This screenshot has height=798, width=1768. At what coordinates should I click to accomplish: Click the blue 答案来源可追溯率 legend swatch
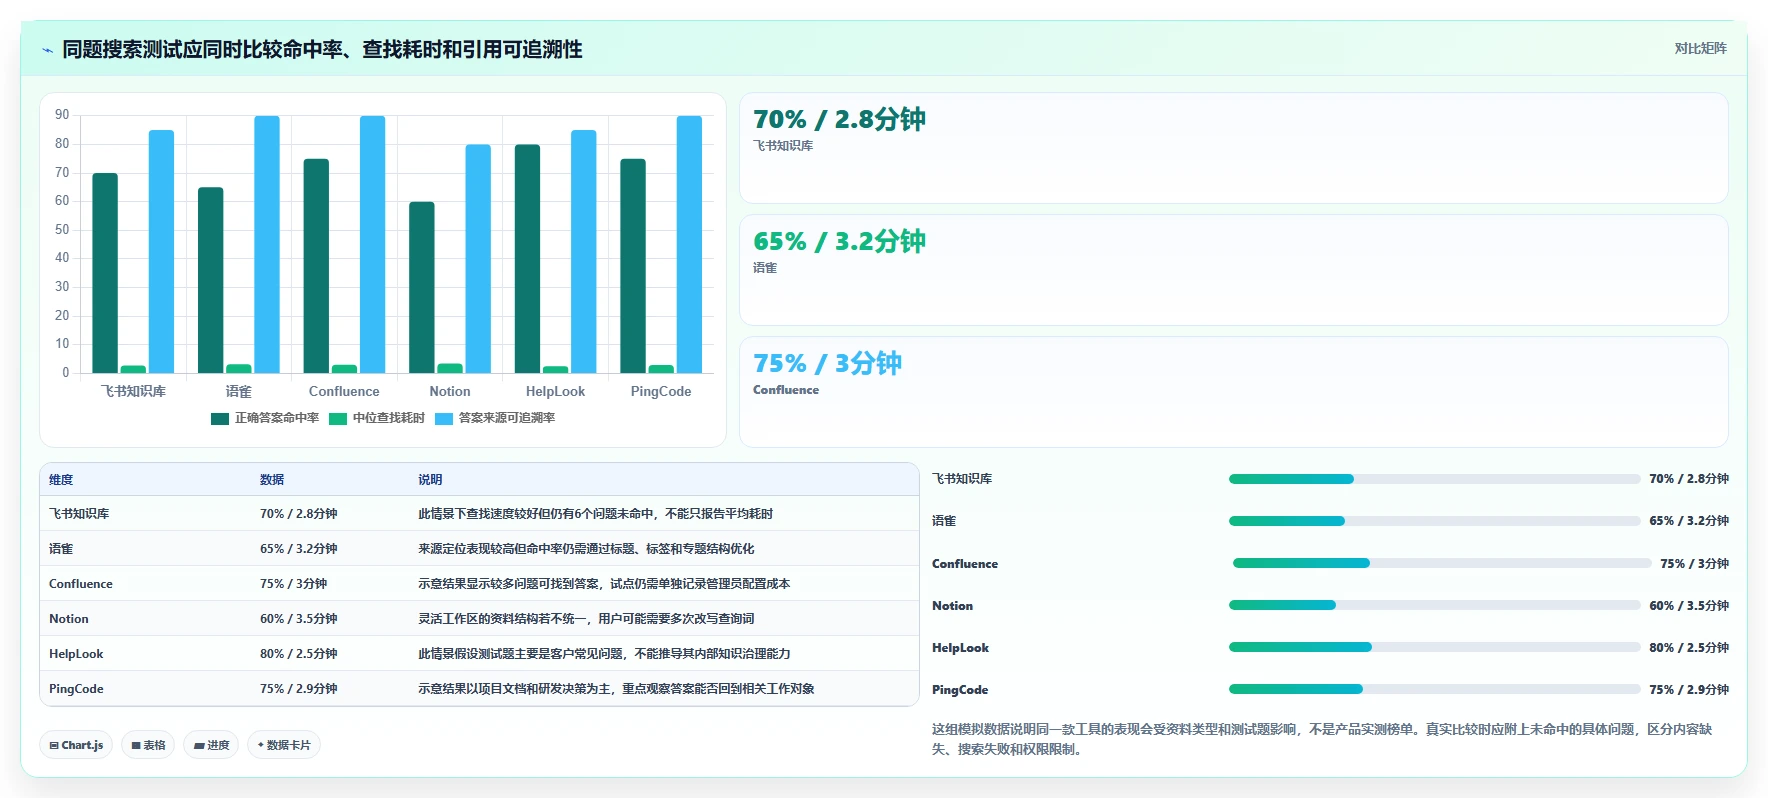pyautogui.click(x=444, y=418)
